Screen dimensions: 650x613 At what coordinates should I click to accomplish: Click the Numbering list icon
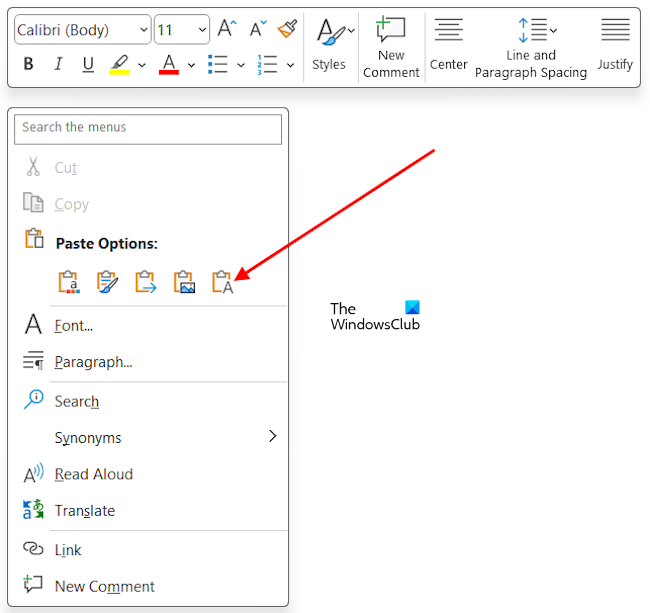267,65
